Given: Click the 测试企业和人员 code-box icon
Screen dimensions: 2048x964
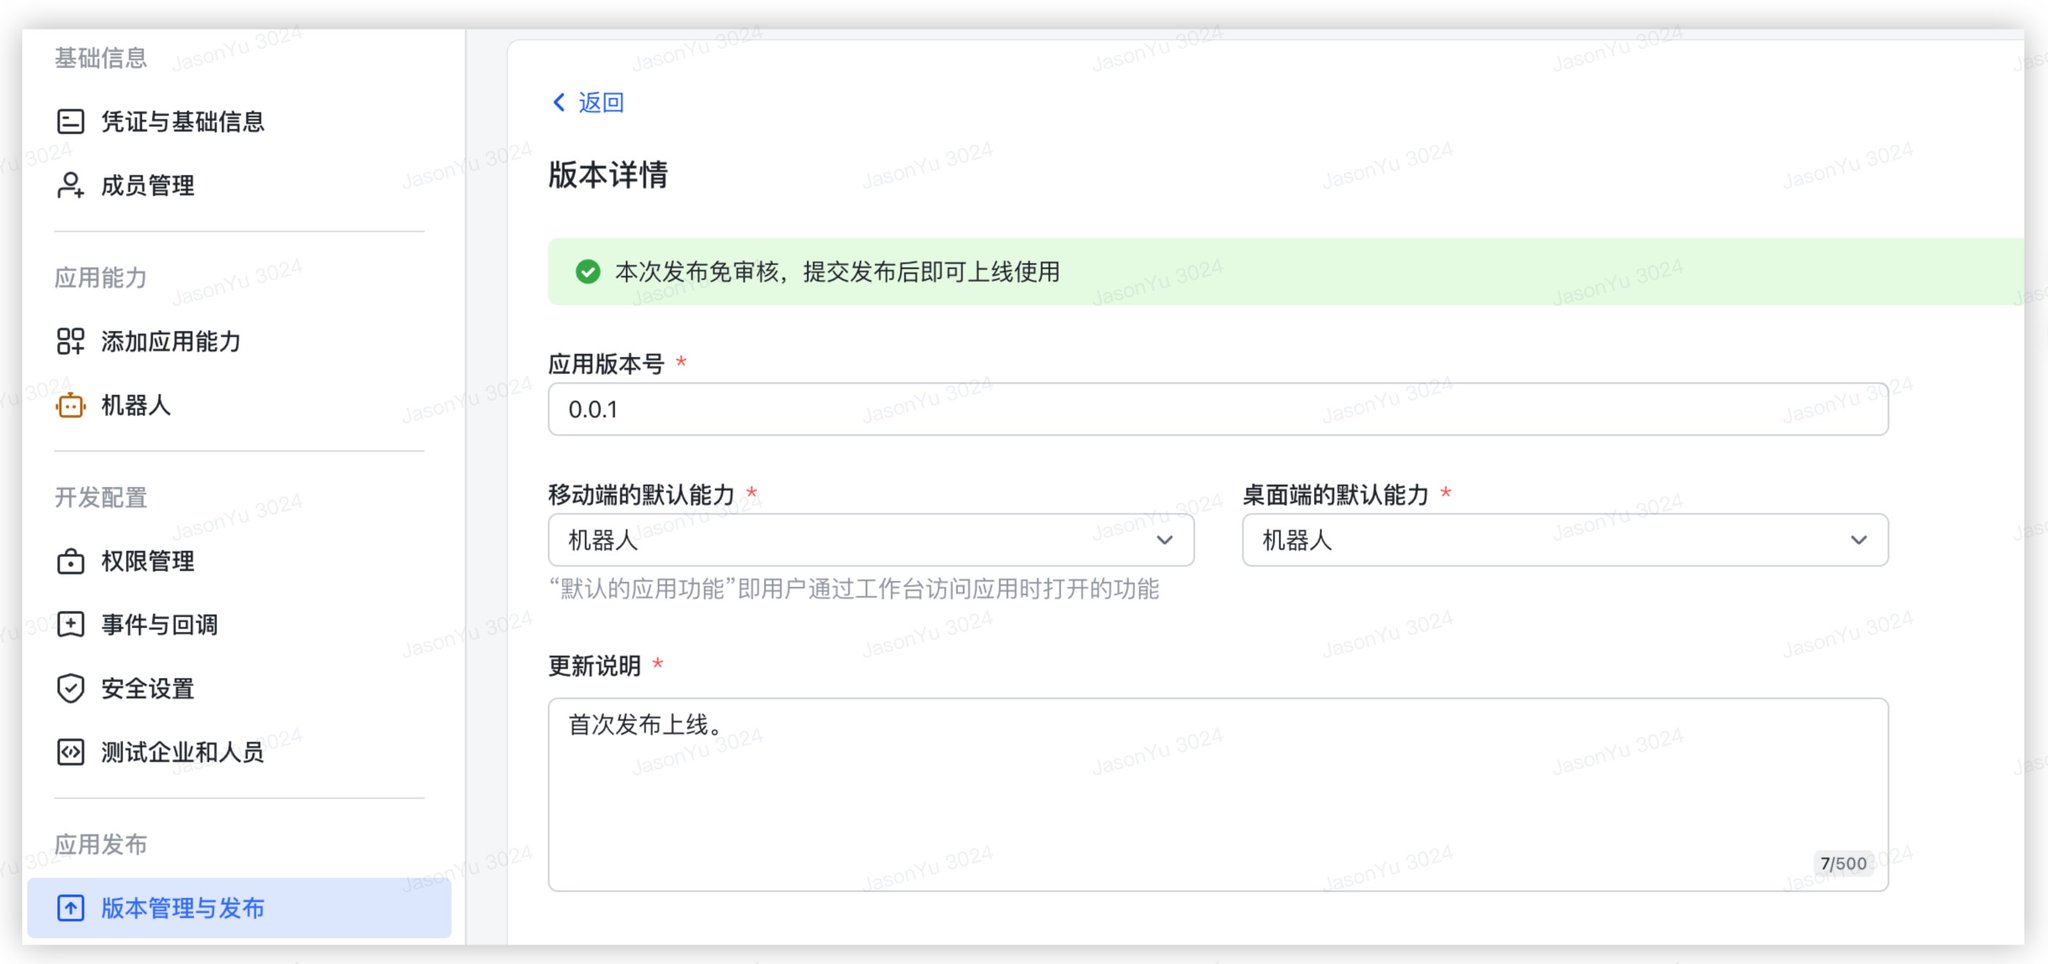Looking at the screenshot, I should point(71,752).
